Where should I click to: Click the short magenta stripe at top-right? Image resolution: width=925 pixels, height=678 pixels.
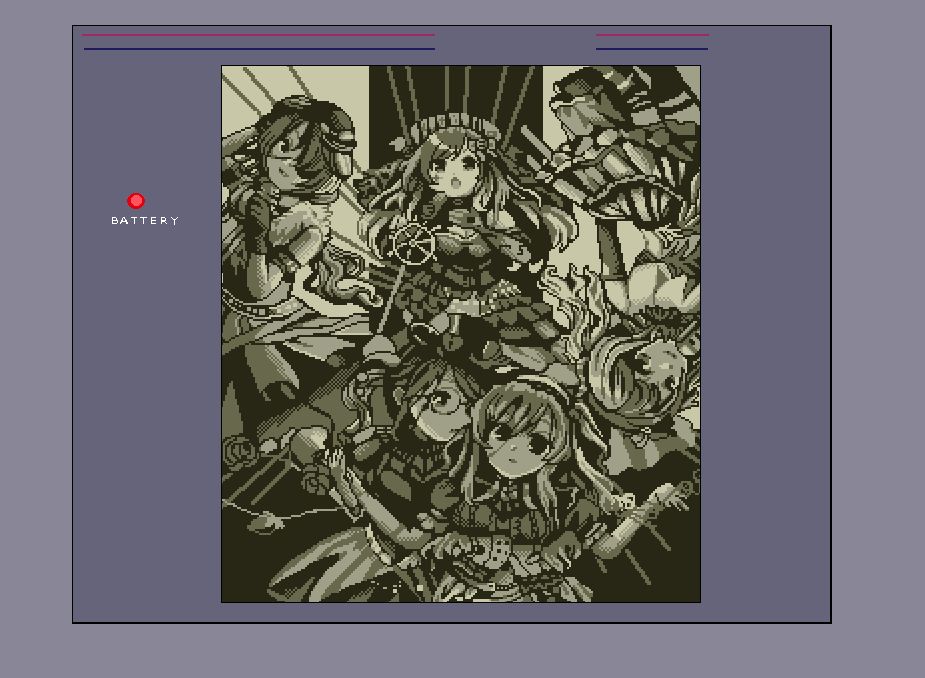click(x=652, y=35)
